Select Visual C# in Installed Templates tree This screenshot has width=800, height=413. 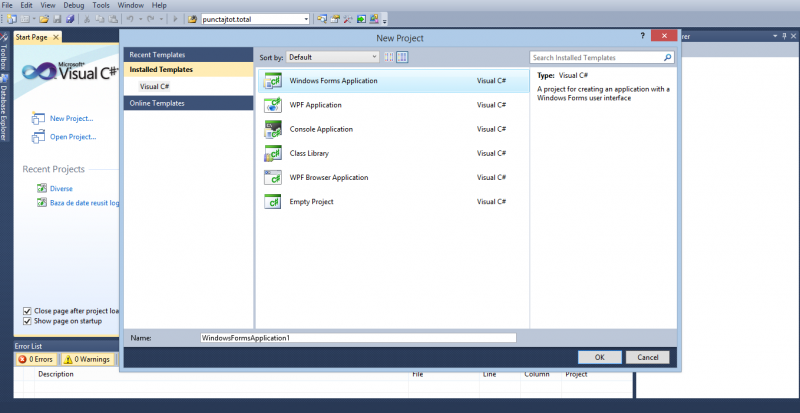155,86
